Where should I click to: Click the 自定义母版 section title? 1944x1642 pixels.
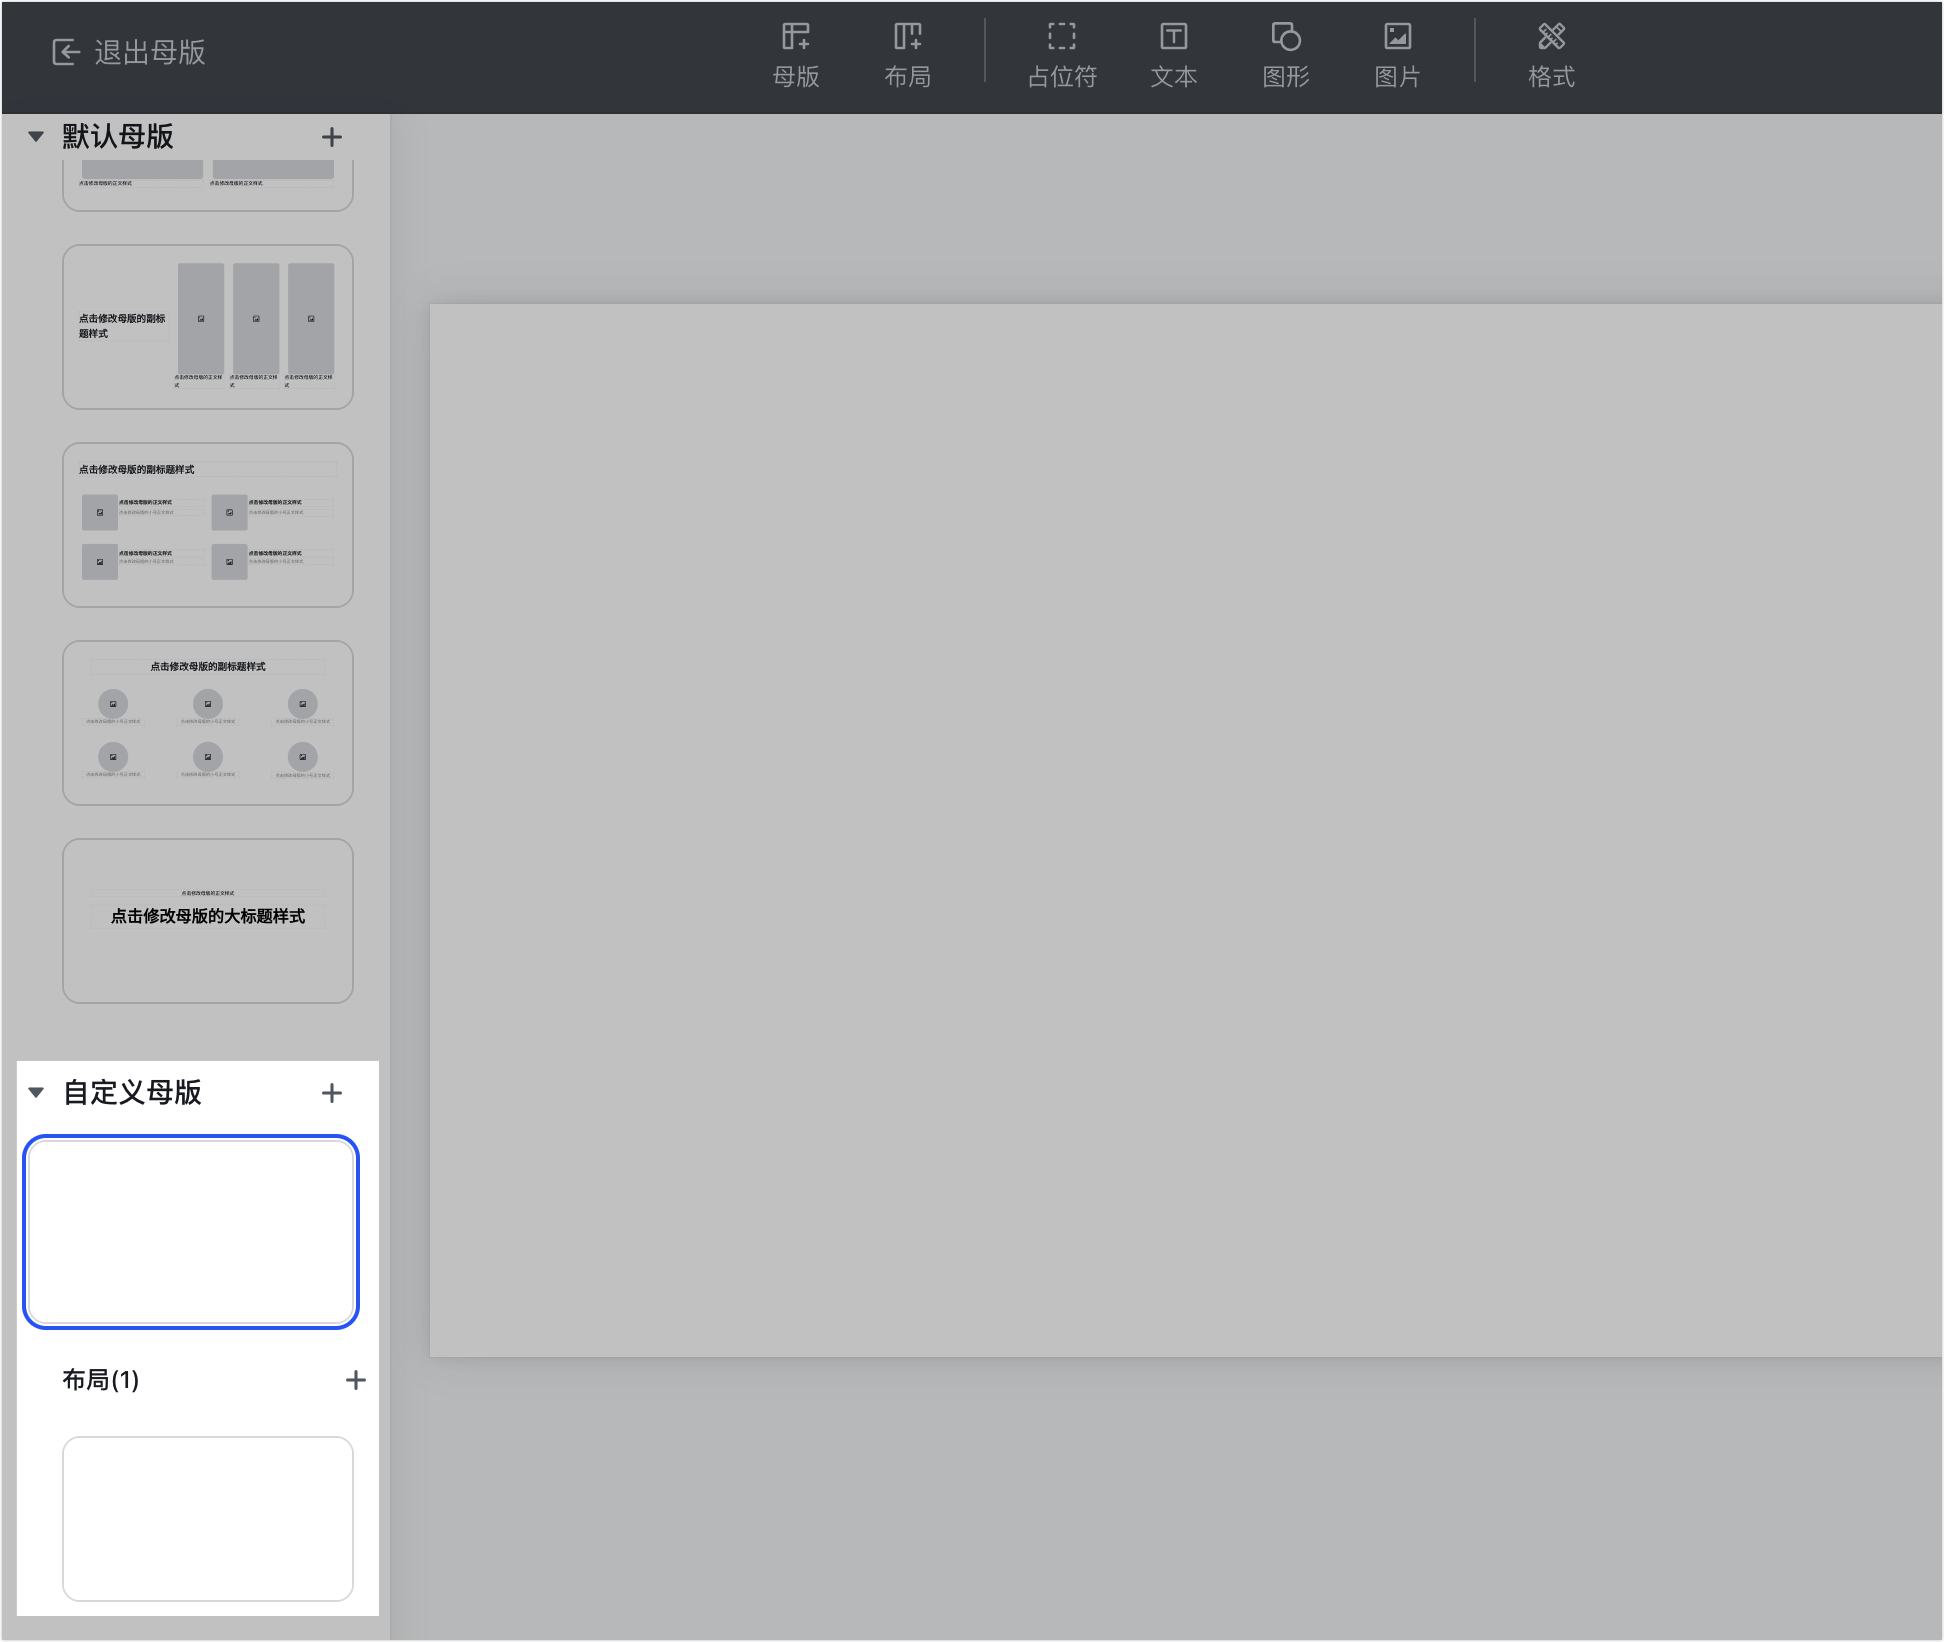coord(132,1092)
